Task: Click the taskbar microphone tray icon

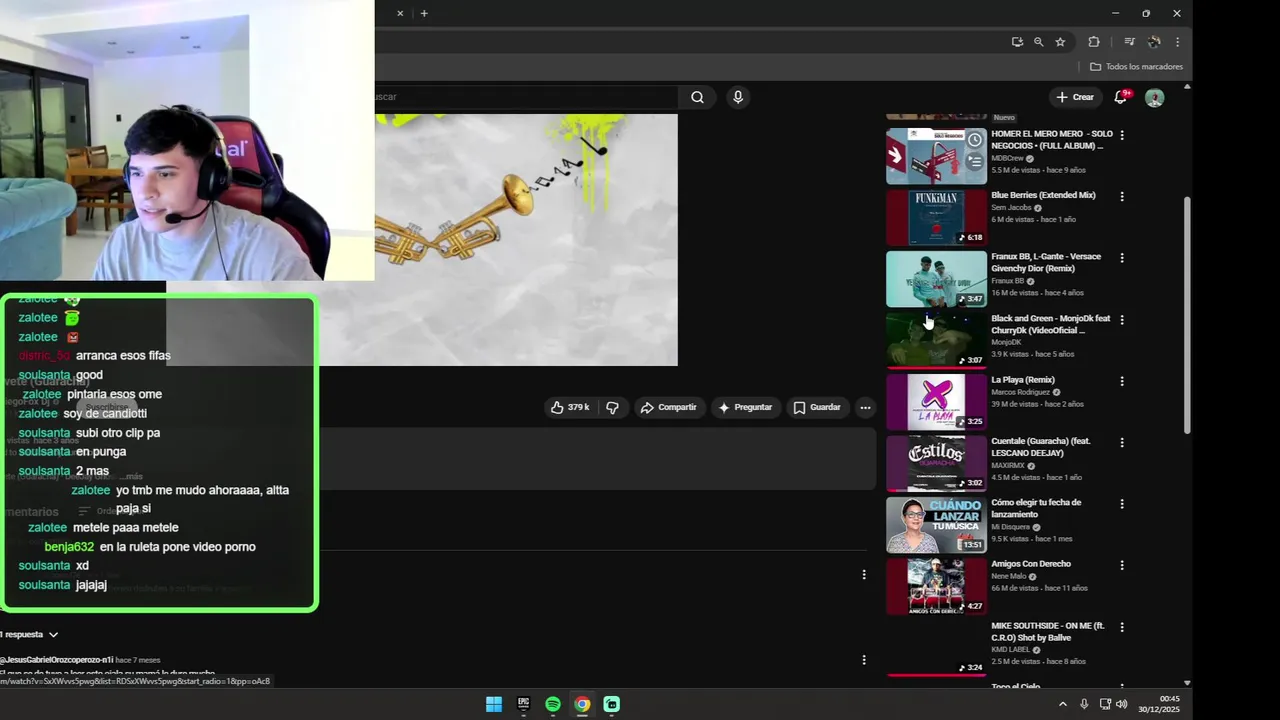Action: point(1084,704)
